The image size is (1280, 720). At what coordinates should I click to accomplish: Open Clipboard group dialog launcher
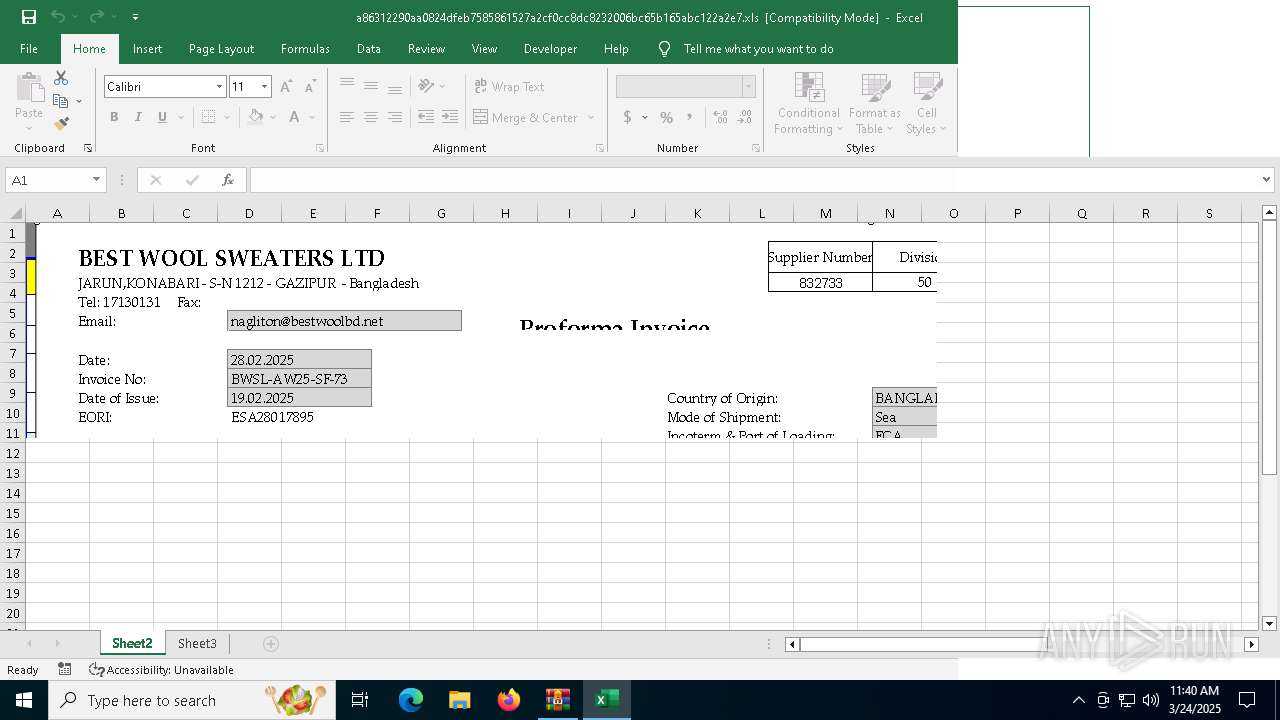[x=88, y=148]
